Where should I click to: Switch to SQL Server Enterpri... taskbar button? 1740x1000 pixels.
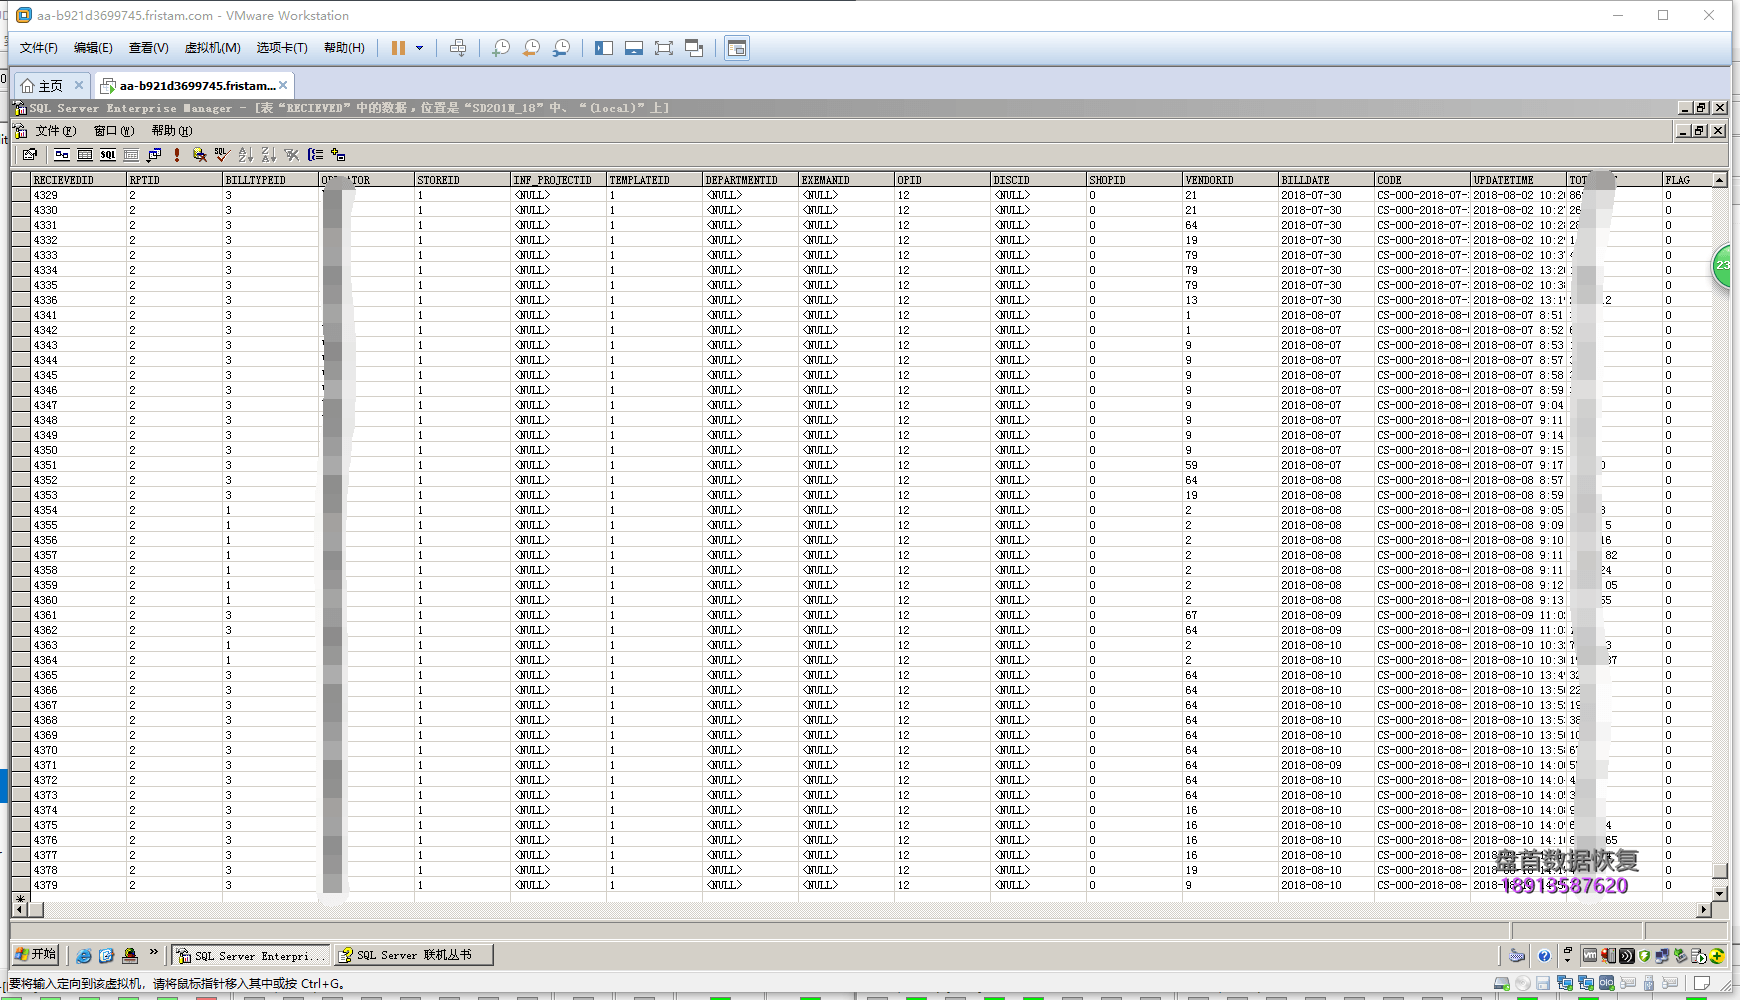click(251, 955)
